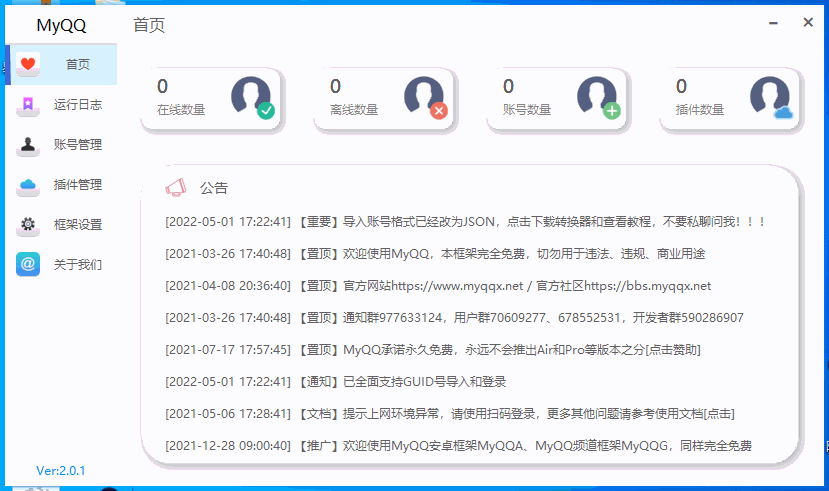The height and width of the screenshot is (491, 829).
Task: Click the offline avatar with red X
Action: (426, 98)
